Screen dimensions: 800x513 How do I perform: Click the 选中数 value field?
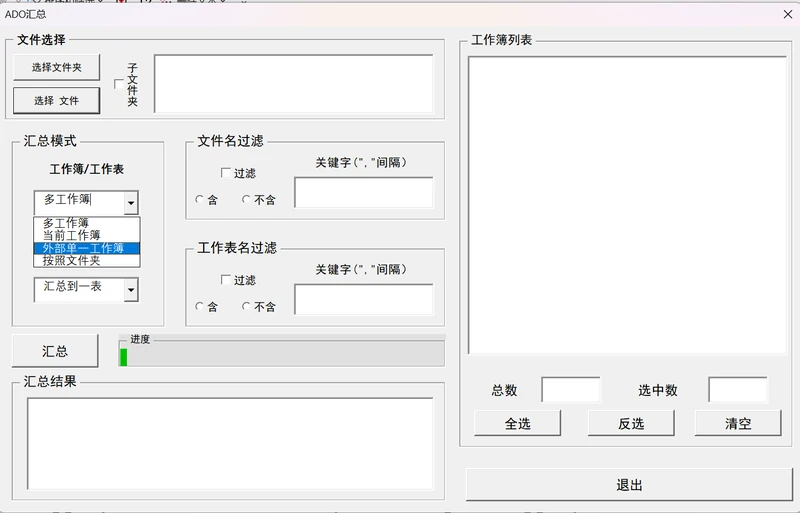(x=737, y=390)
